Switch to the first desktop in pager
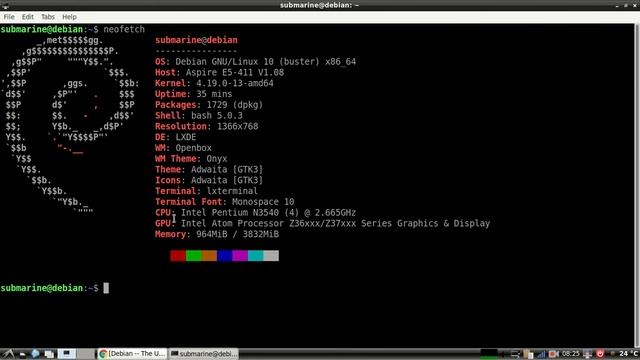The height and width of the screenshot is (360, 640). coord(67,353)
